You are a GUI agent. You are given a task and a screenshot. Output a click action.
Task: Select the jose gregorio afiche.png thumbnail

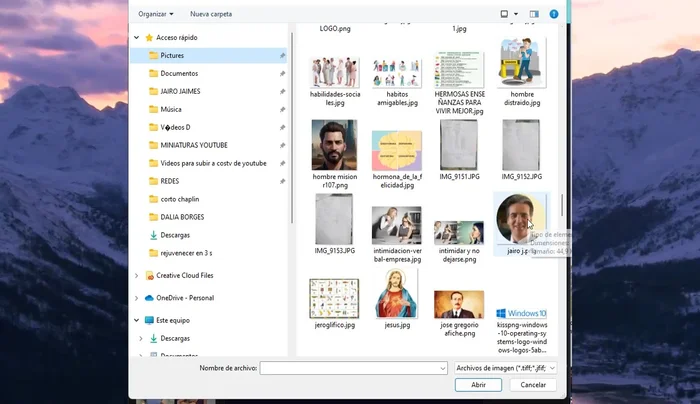click(x=459, y=304)
